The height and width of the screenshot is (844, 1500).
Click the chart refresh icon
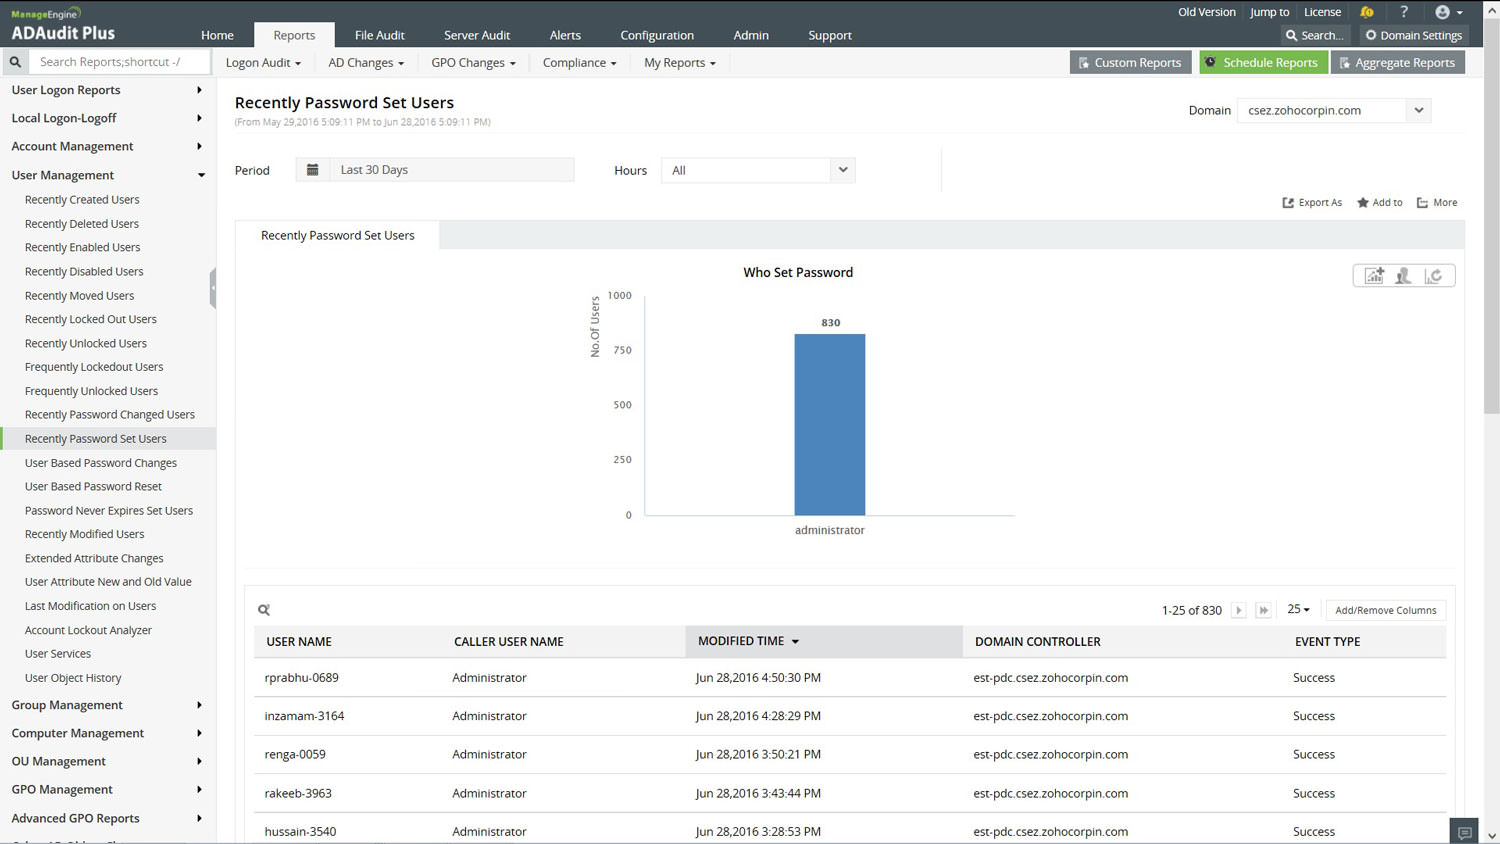pos(1434,276)
